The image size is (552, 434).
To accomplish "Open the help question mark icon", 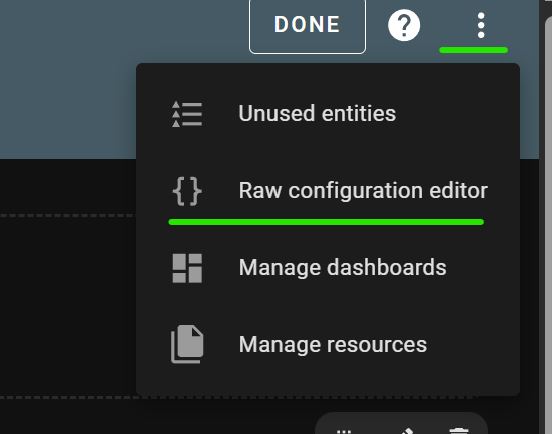I will coord(404,25).
